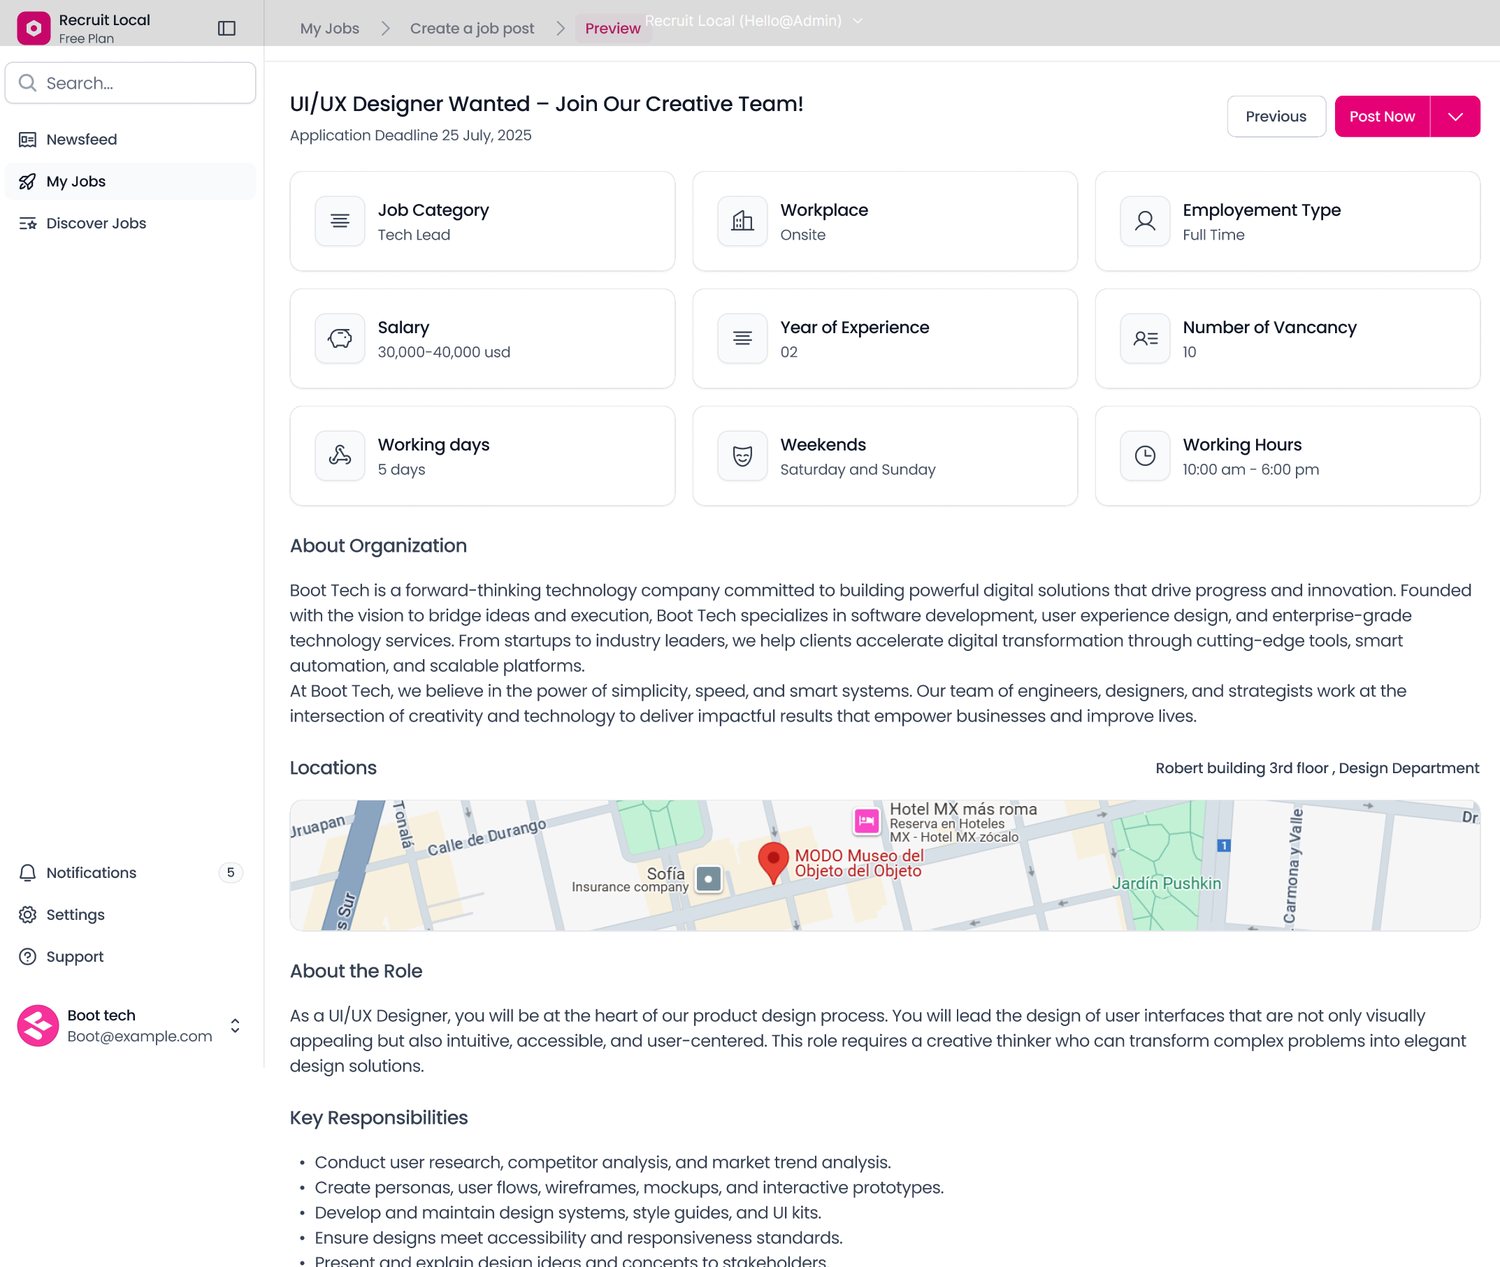Click the Onsite value text
The image size is (1500, 1267).
point(803,235)
